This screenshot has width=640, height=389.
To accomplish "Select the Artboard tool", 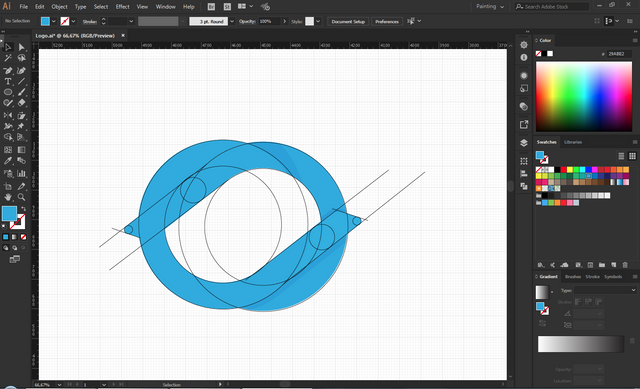I will 8,187.
